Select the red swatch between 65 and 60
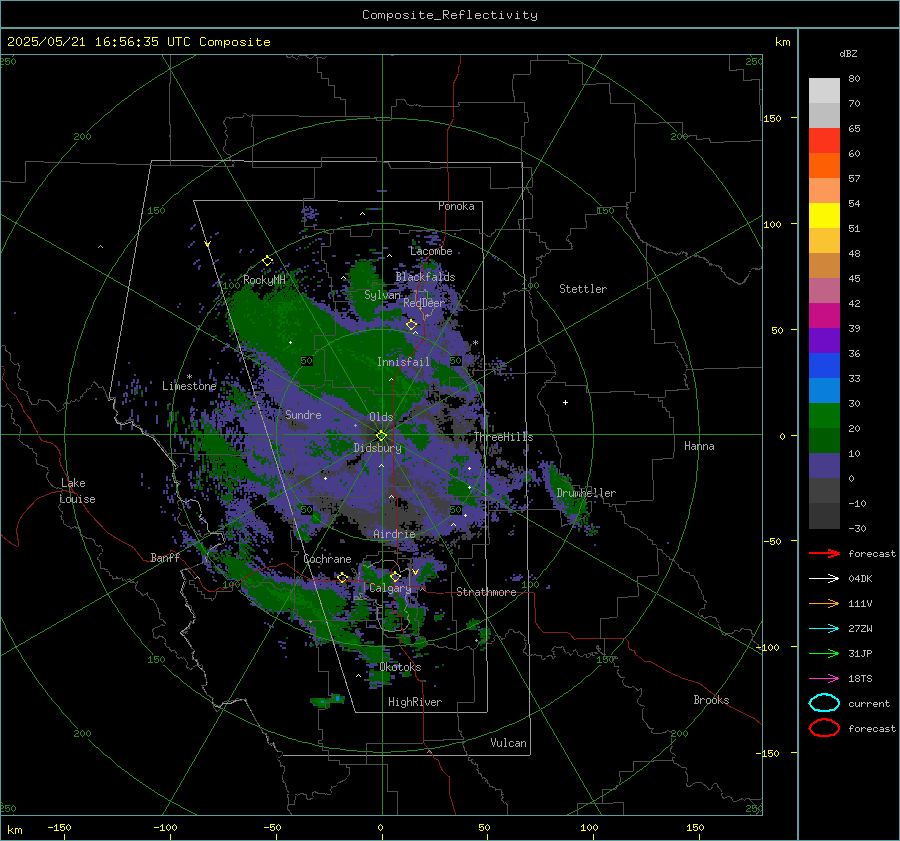The image size is (900, 841). coord(824,141)
